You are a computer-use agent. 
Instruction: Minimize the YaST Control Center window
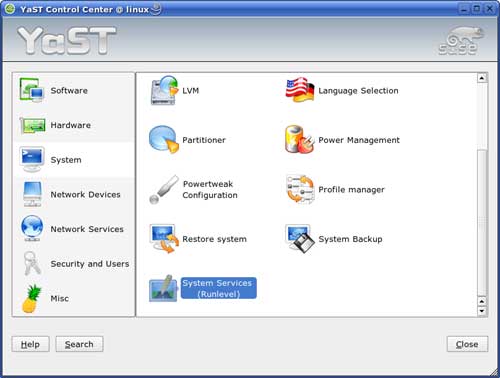pyautogui.click(x=464, y=9)
